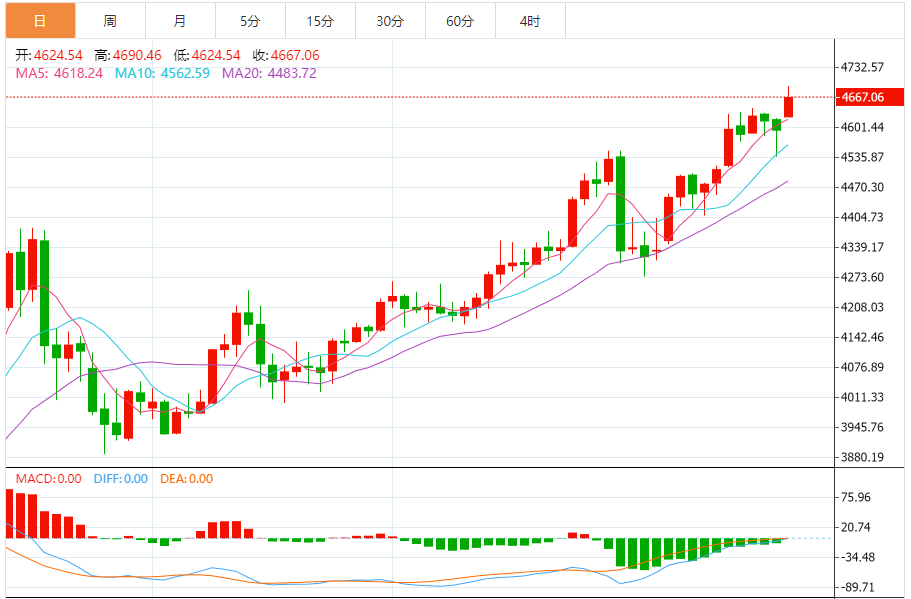Click the MACD indicator label
Screen dimensions: 911x599
(48, 478)
